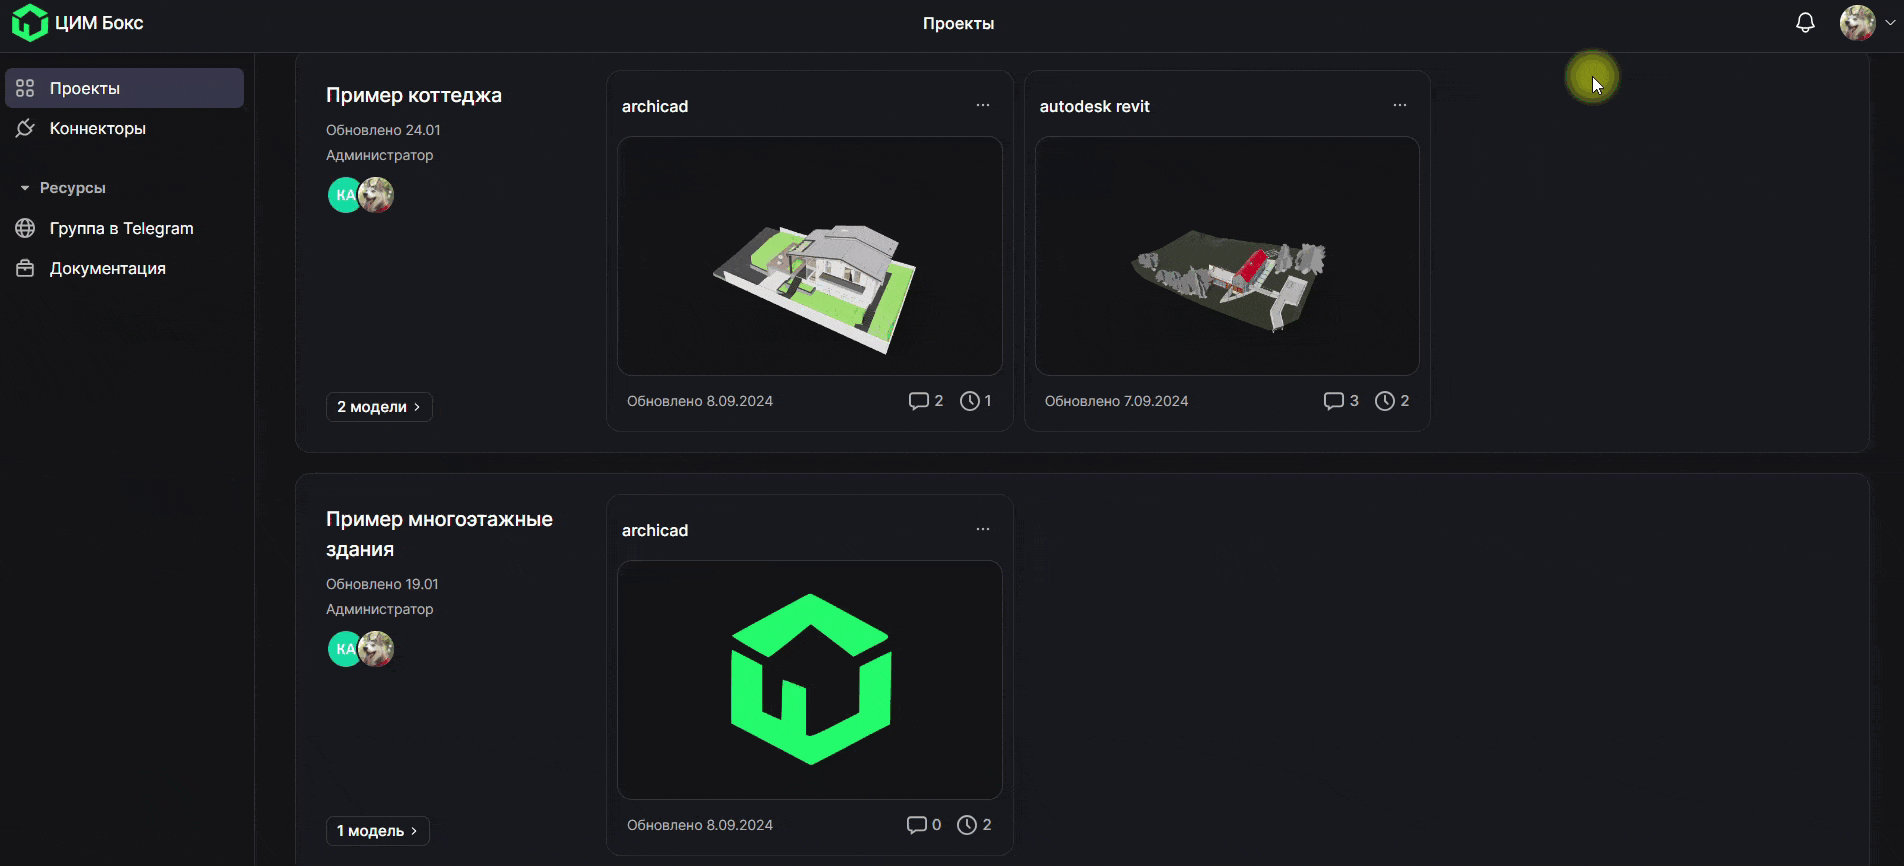Open the cottage archicad model thumbnail
Screen dimensions: 1904x866
(810, 256)
